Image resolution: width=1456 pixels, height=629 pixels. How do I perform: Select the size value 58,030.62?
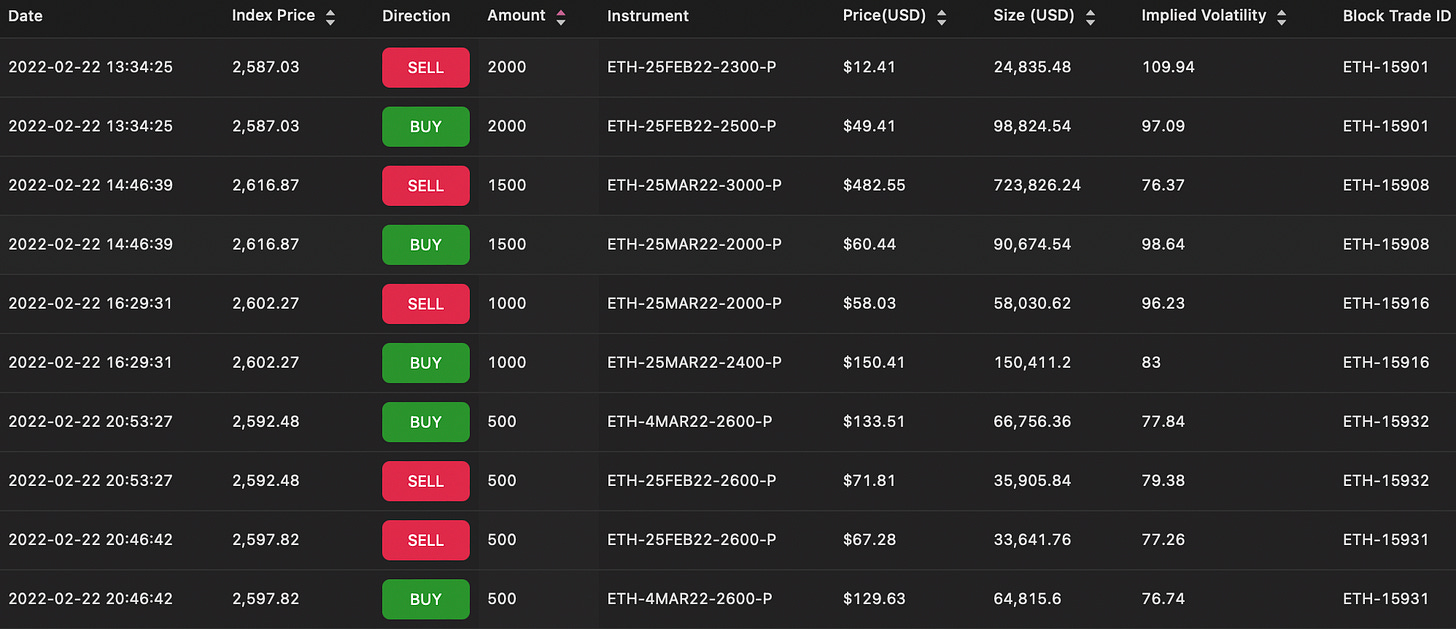pyautogui.click(x=1032, y=303)
